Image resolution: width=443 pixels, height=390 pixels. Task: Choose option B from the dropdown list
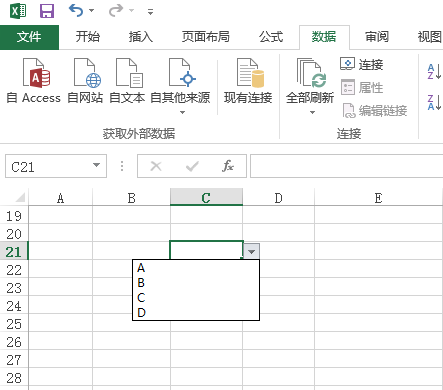coord(196,283)
